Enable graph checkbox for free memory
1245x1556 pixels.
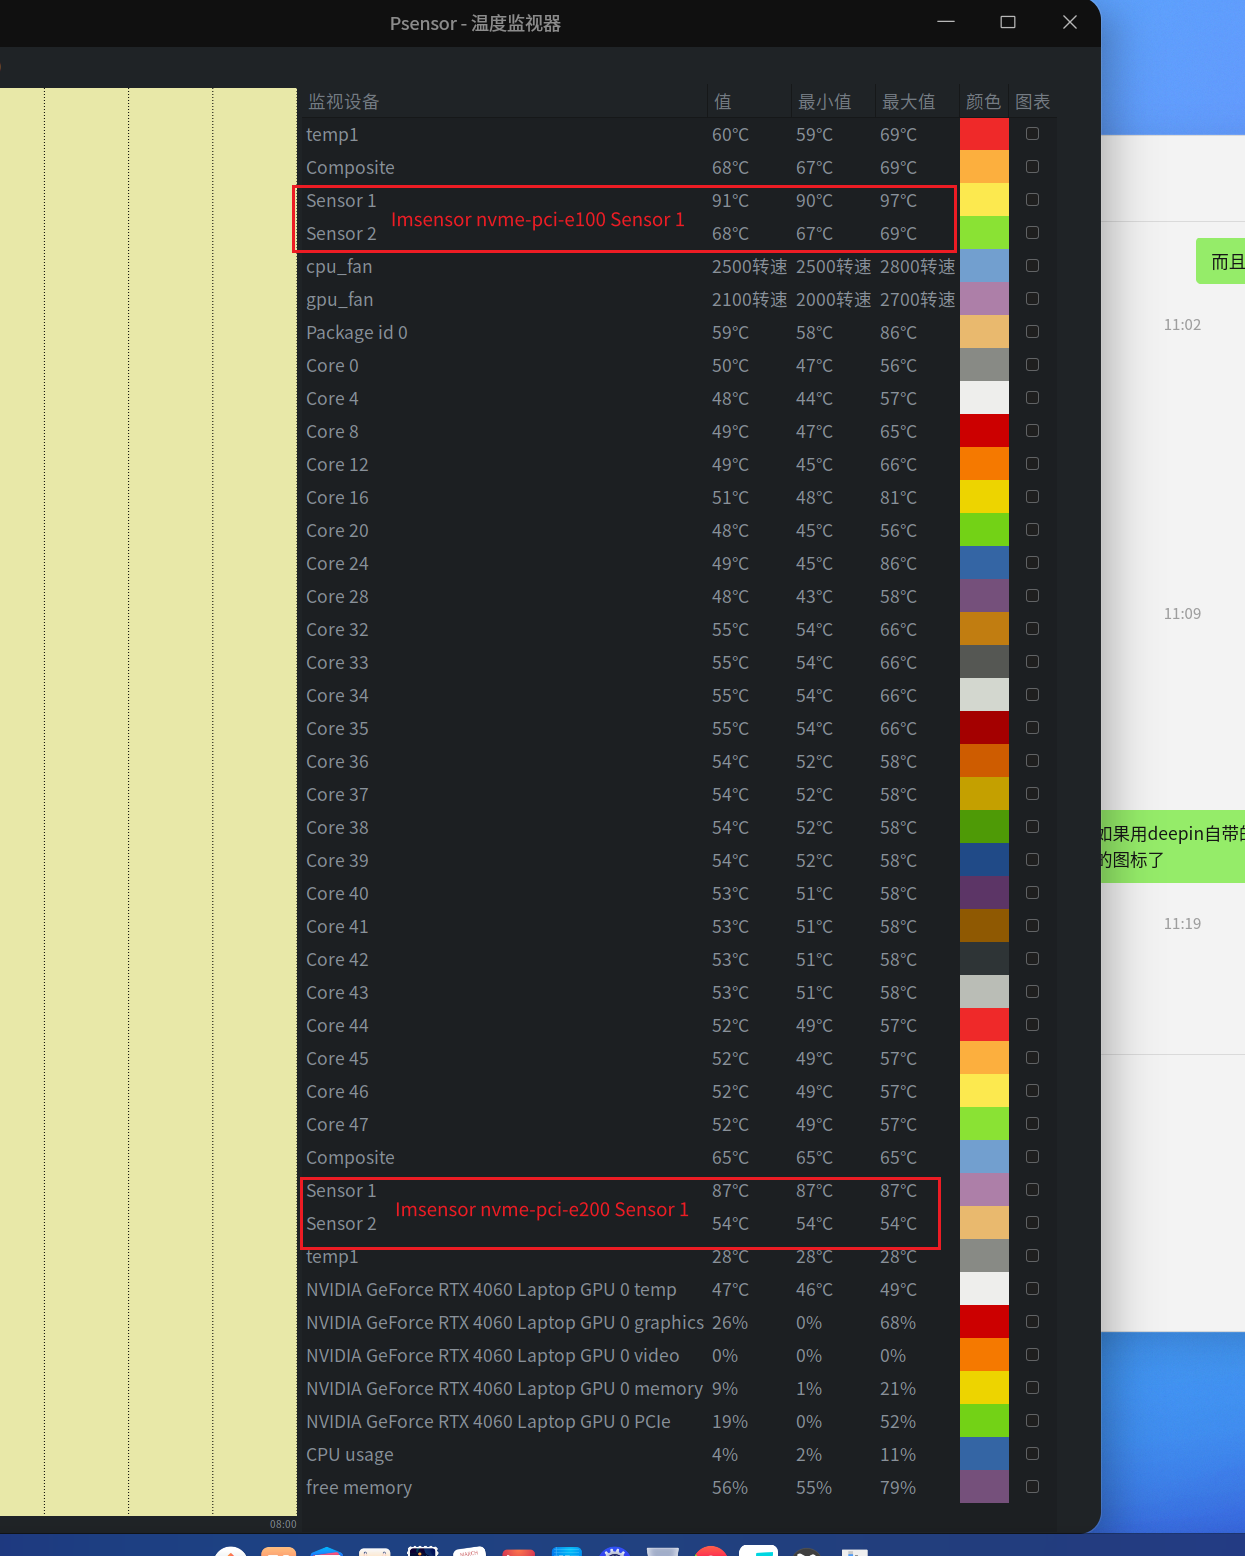[1032, 1487]
